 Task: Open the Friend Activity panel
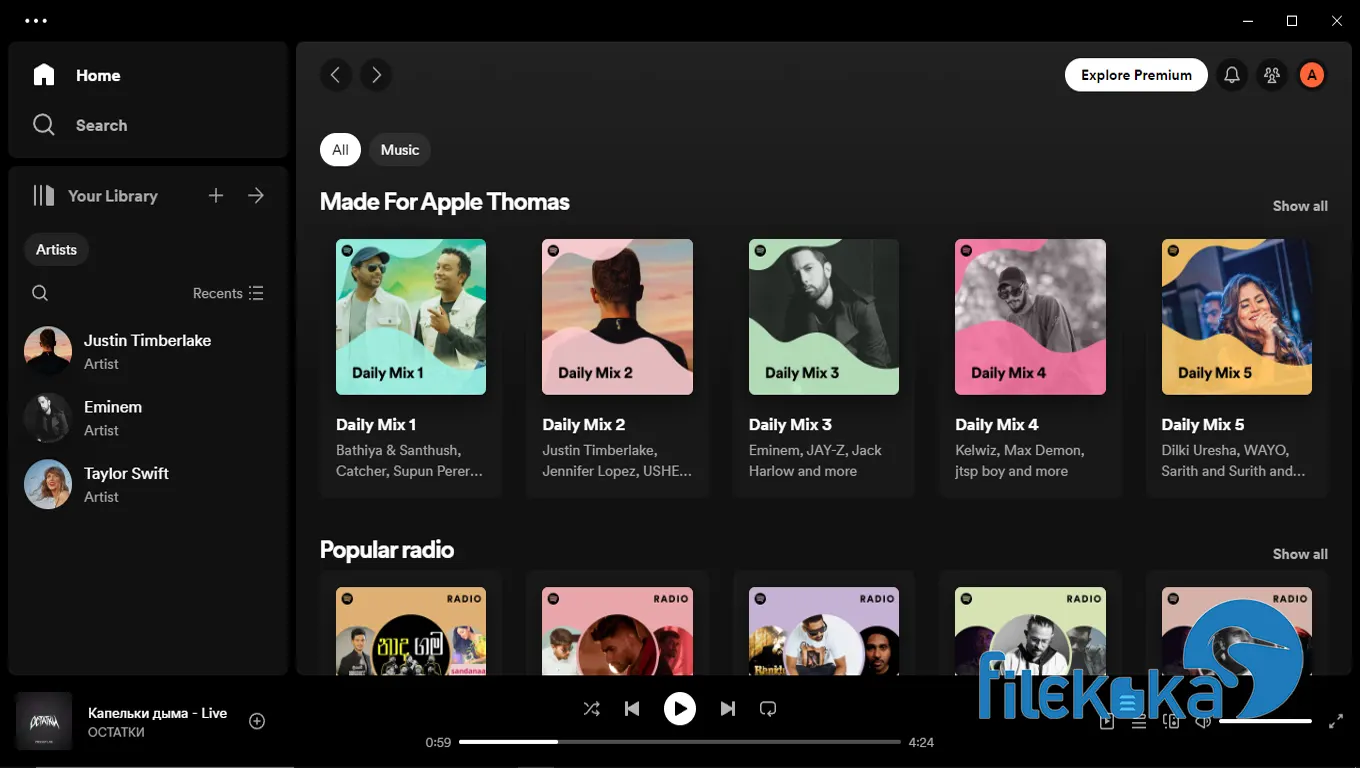[x=1272, y=75]
